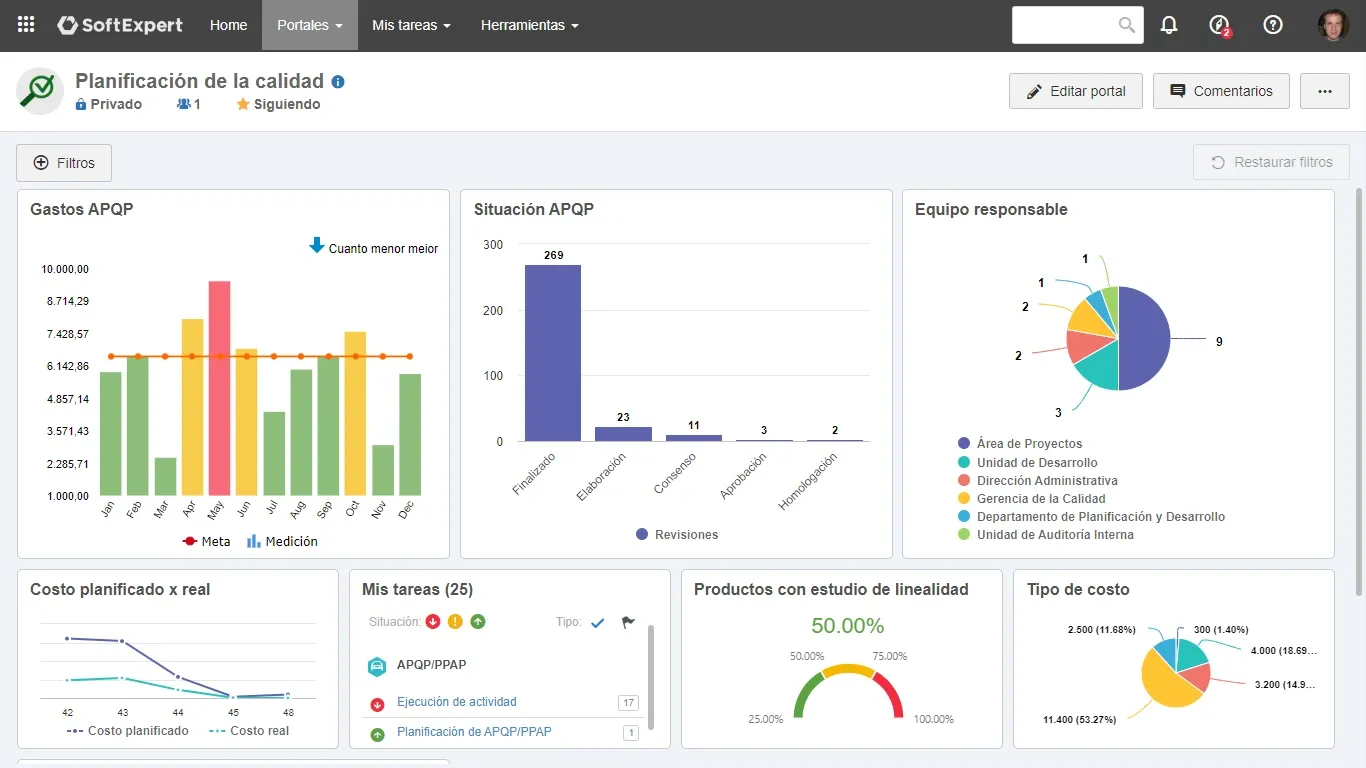1366x768 pixels.
Task: Expand the Herramientas menu
Action: tap(529, 25)
